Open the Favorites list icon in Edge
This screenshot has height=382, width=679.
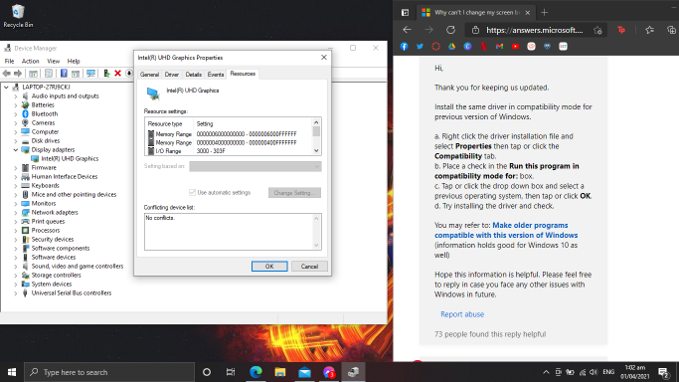(x=649, y=30)
